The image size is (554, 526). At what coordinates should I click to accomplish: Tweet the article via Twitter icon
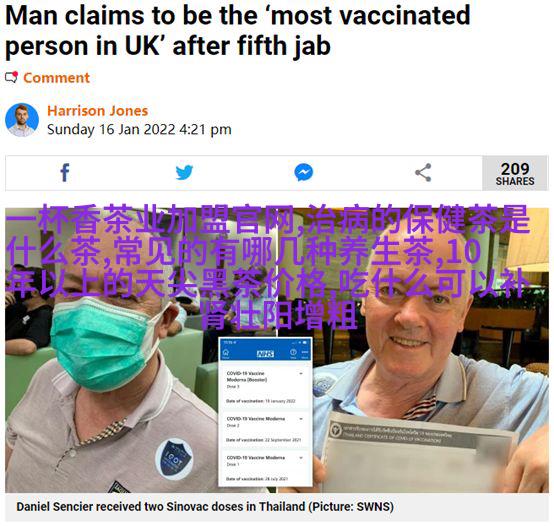pyautogui.click(x=184, y=172)
